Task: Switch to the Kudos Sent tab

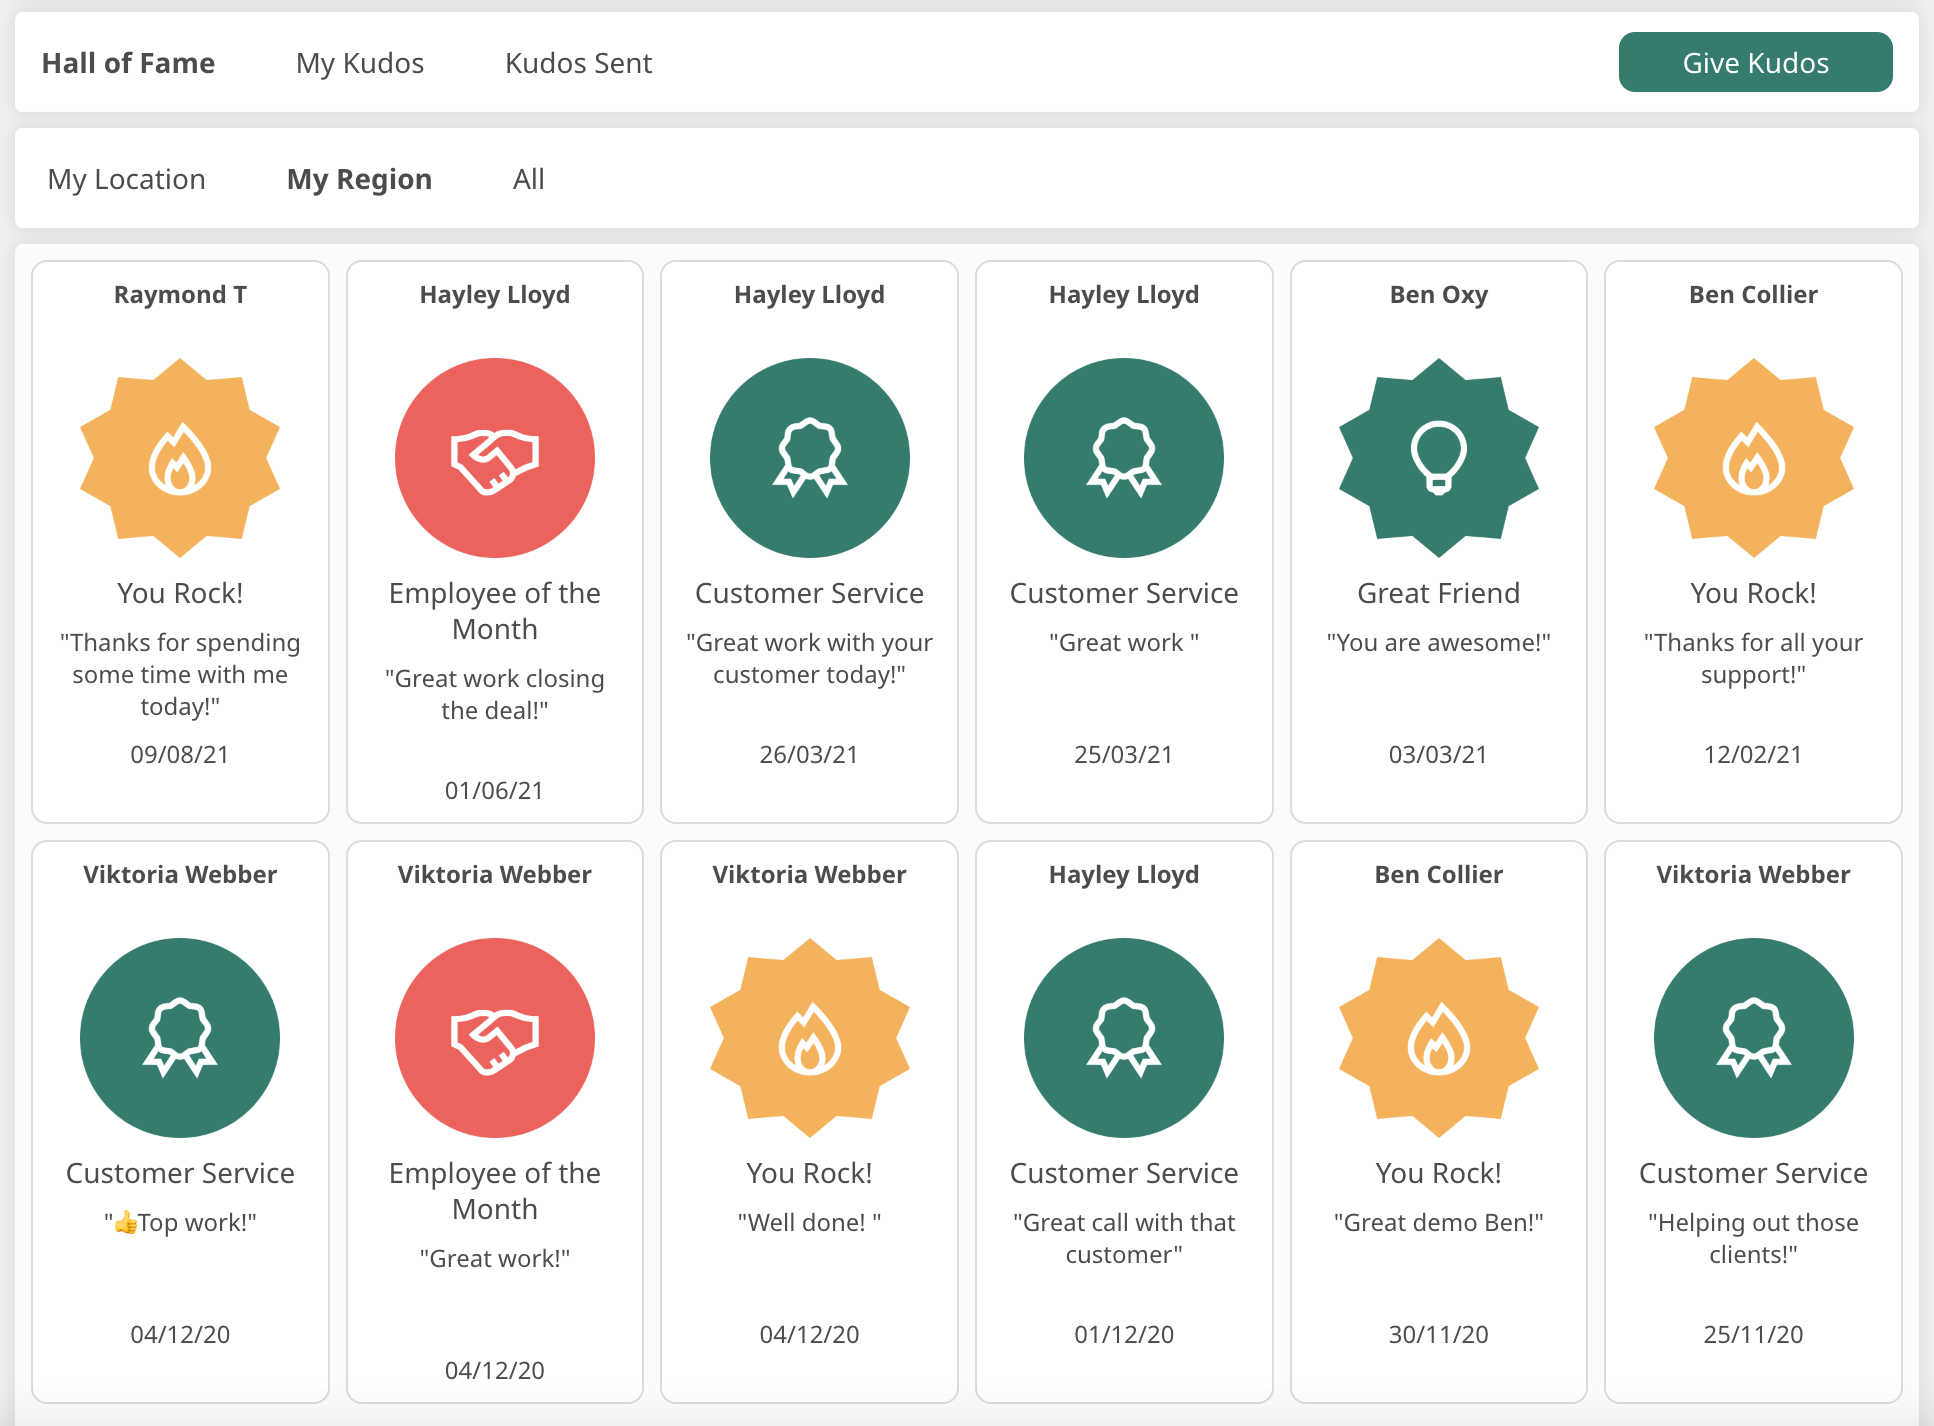Action: tap(578, 63)
